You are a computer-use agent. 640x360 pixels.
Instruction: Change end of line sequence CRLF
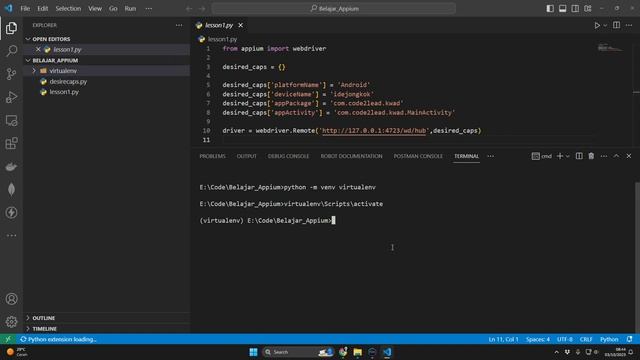586,339
